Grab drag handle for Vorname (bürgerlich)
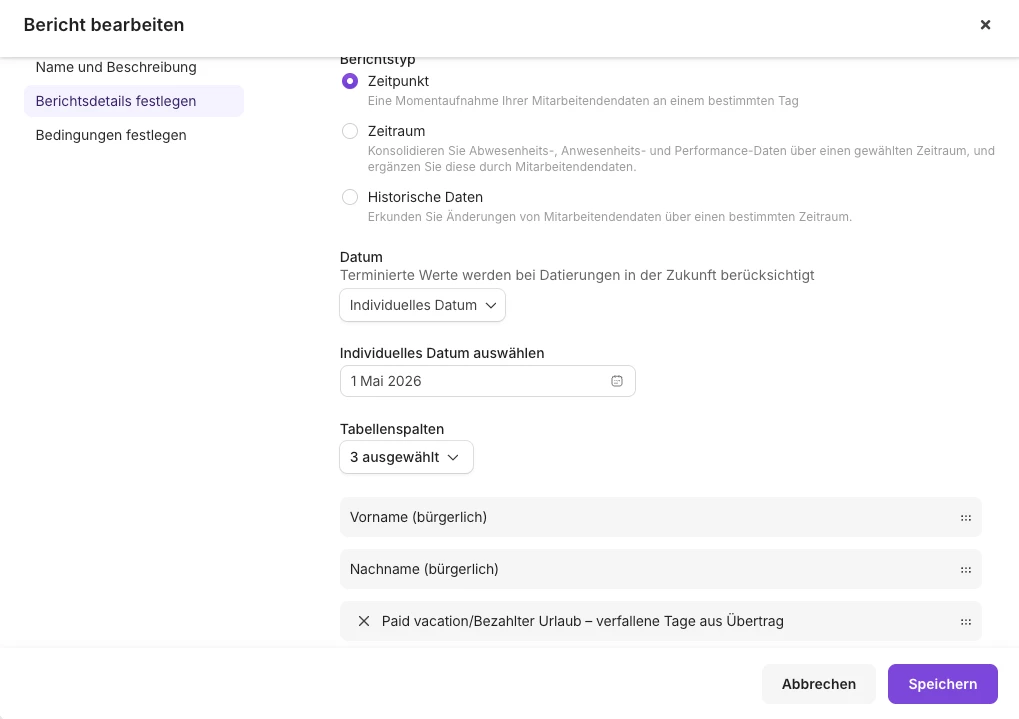The height and width of the screenshot is (719, 1019). [x=965, y=518]
